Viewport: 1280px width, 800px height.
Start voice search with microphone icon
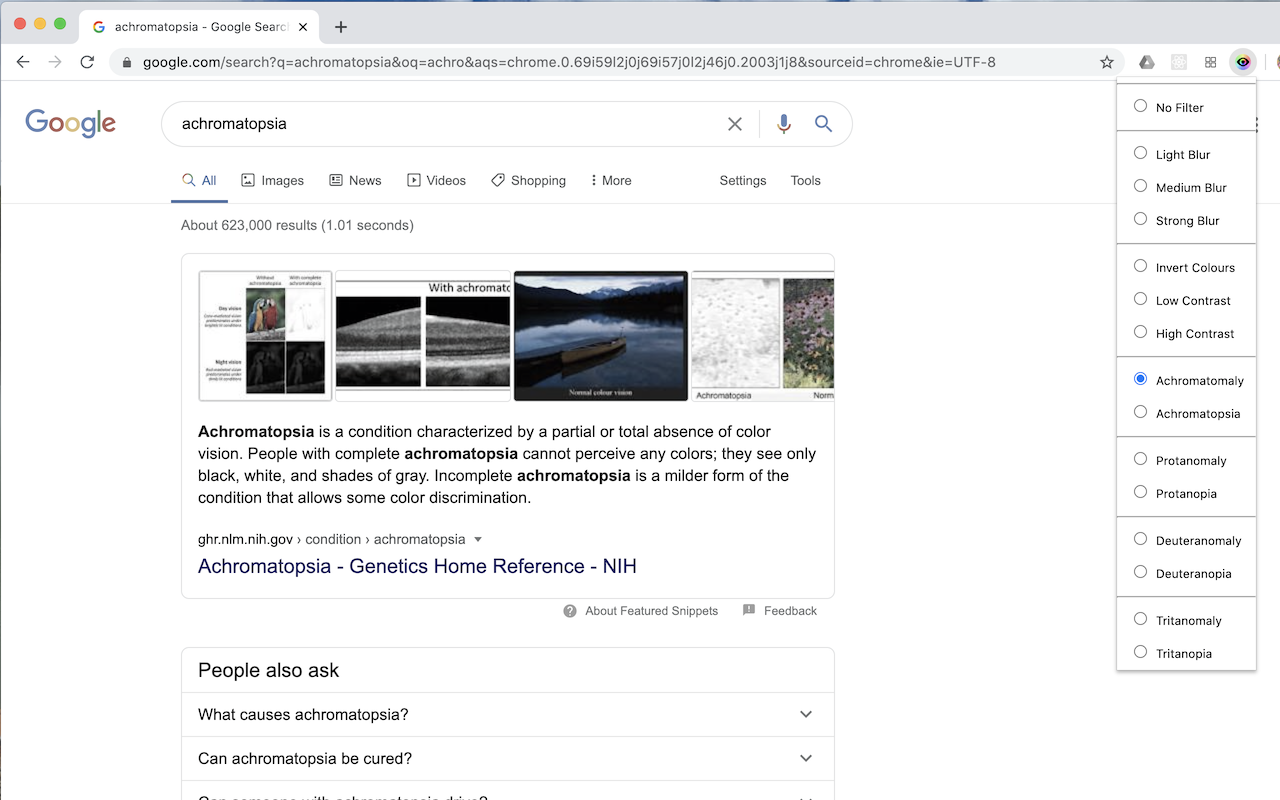(x=784, y=124)
